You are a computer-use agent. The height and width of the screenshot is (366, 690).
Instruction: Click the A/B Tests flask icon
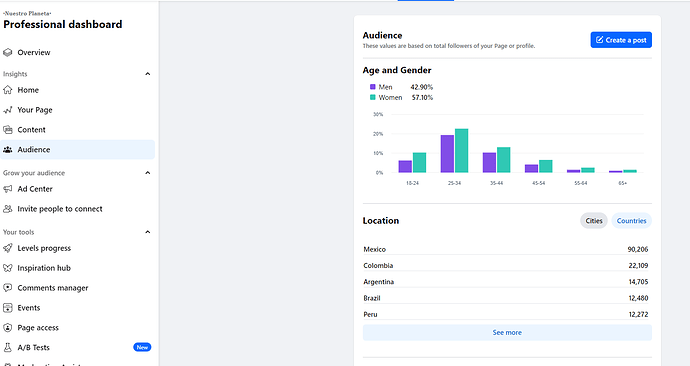click(7, 348)
